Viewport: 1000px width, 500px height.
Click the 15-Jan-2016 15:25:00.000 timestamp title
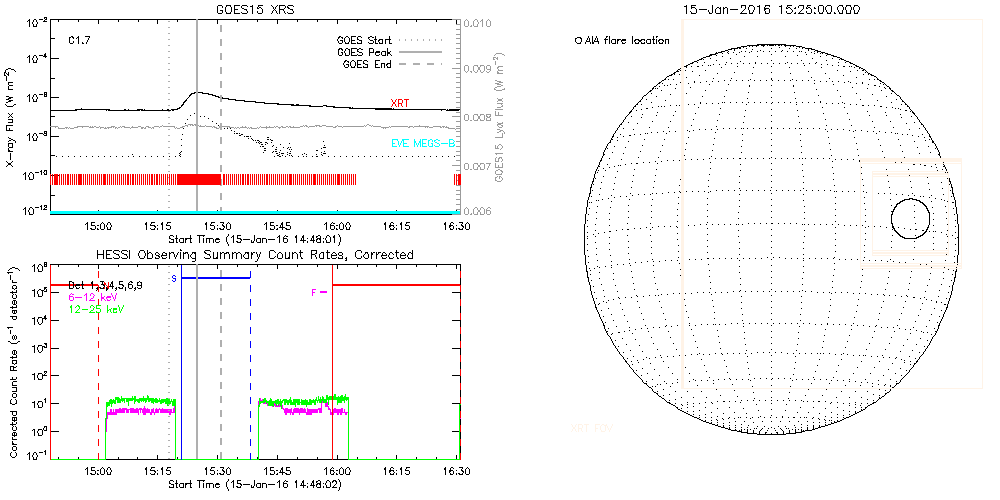coord(770,9)
